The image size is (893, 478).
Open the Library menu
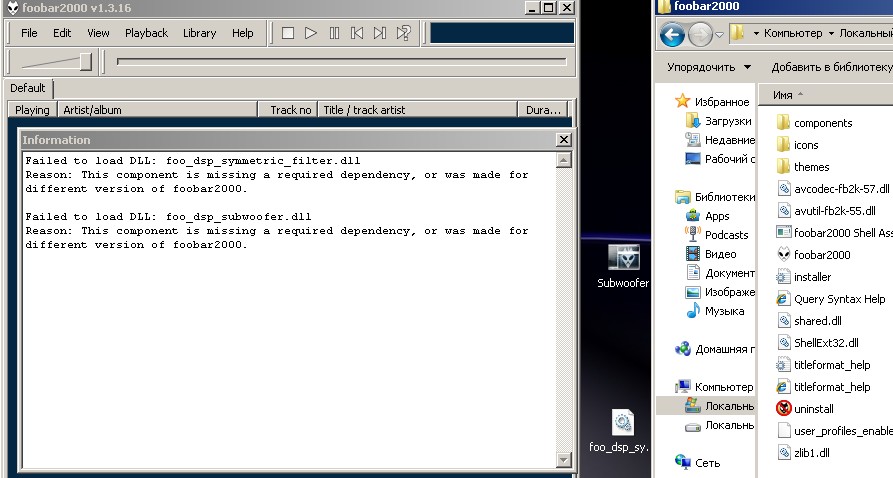pos(199,33)
